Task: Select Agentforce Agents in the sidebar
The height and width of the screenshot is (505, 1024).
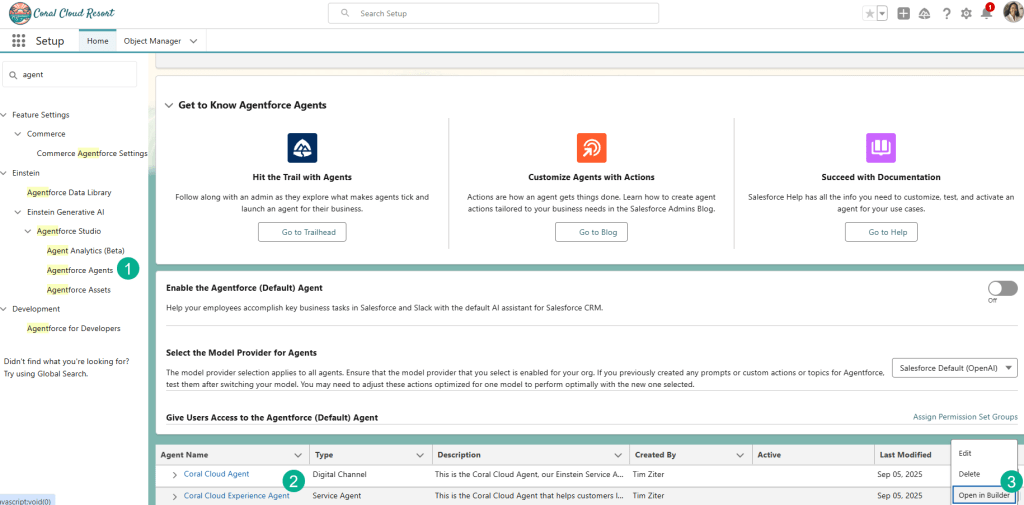Action: tap(80, 270)
